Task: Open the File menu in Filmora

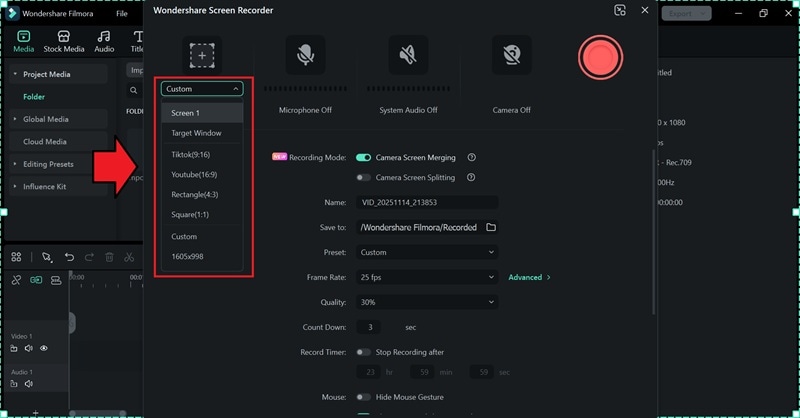Action: [121, 13]
